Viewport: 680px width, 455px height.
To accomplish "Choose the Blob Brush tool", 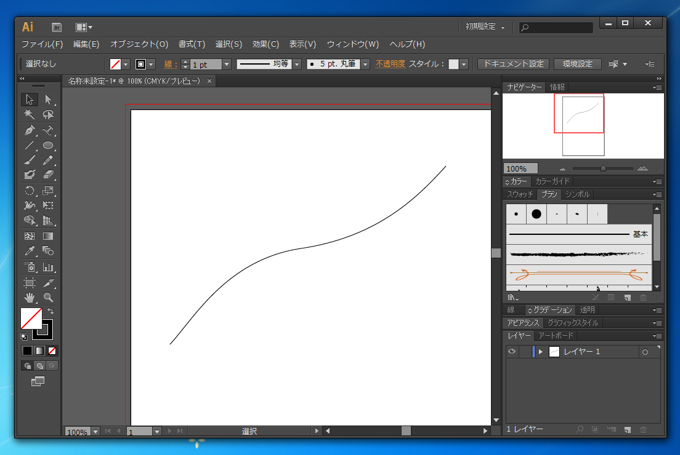I will pos(29,175).
